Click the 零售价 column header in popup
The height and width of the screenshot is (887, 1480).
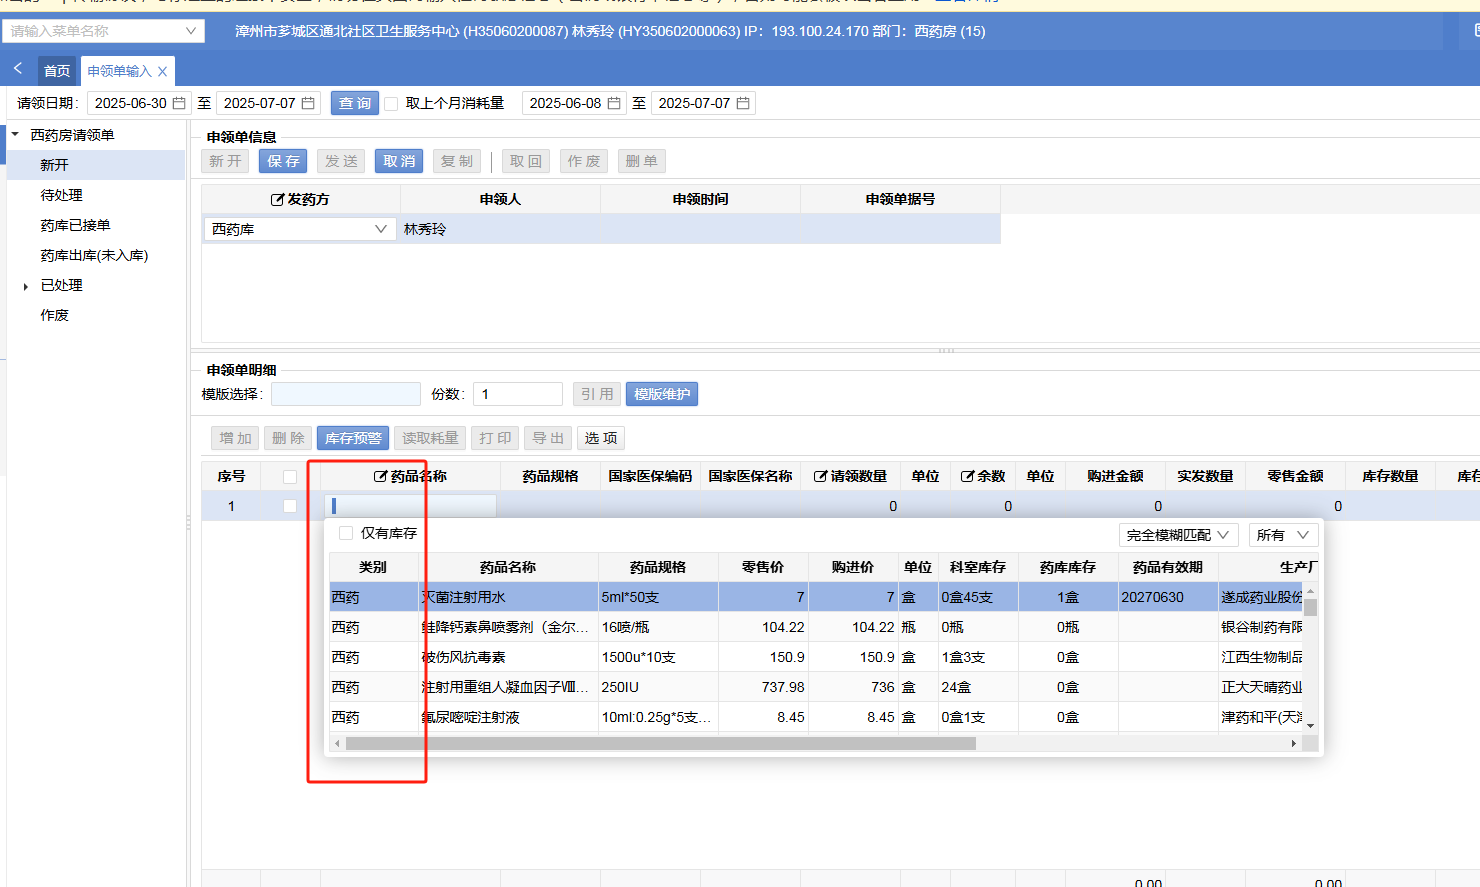click(x=763, y=567)
